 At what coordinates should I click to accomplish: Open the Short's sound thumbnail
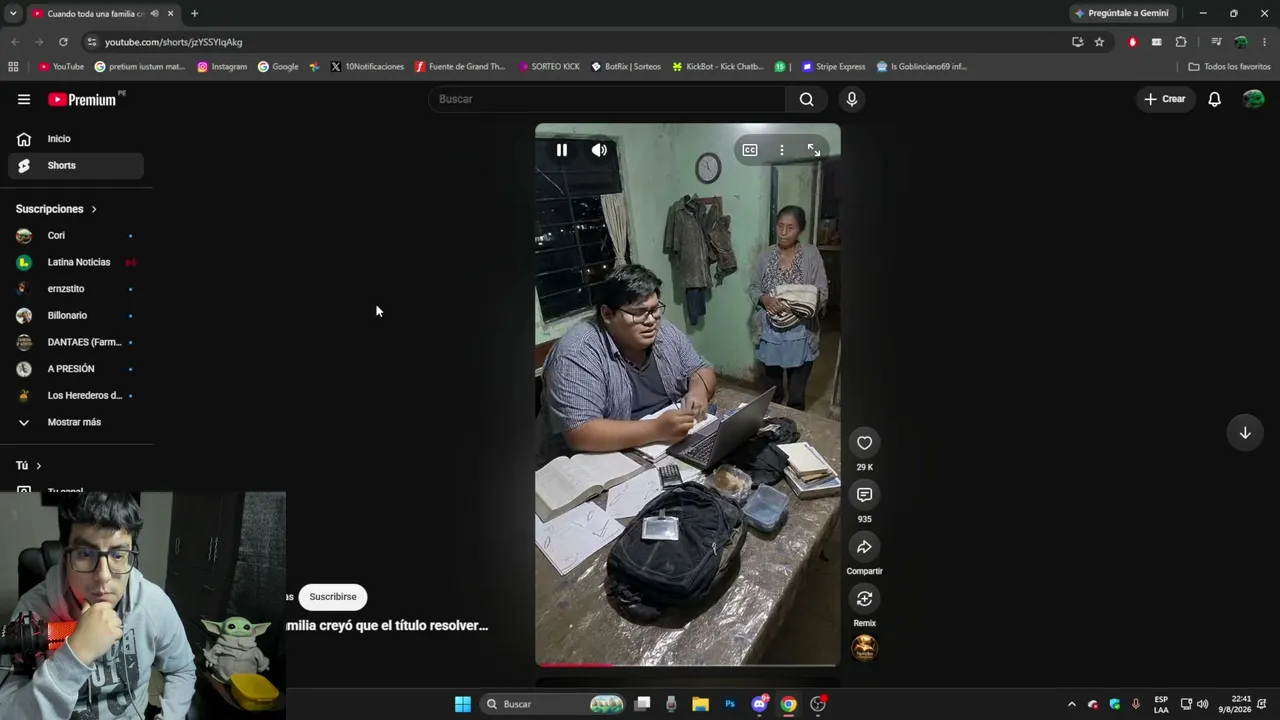864,648
